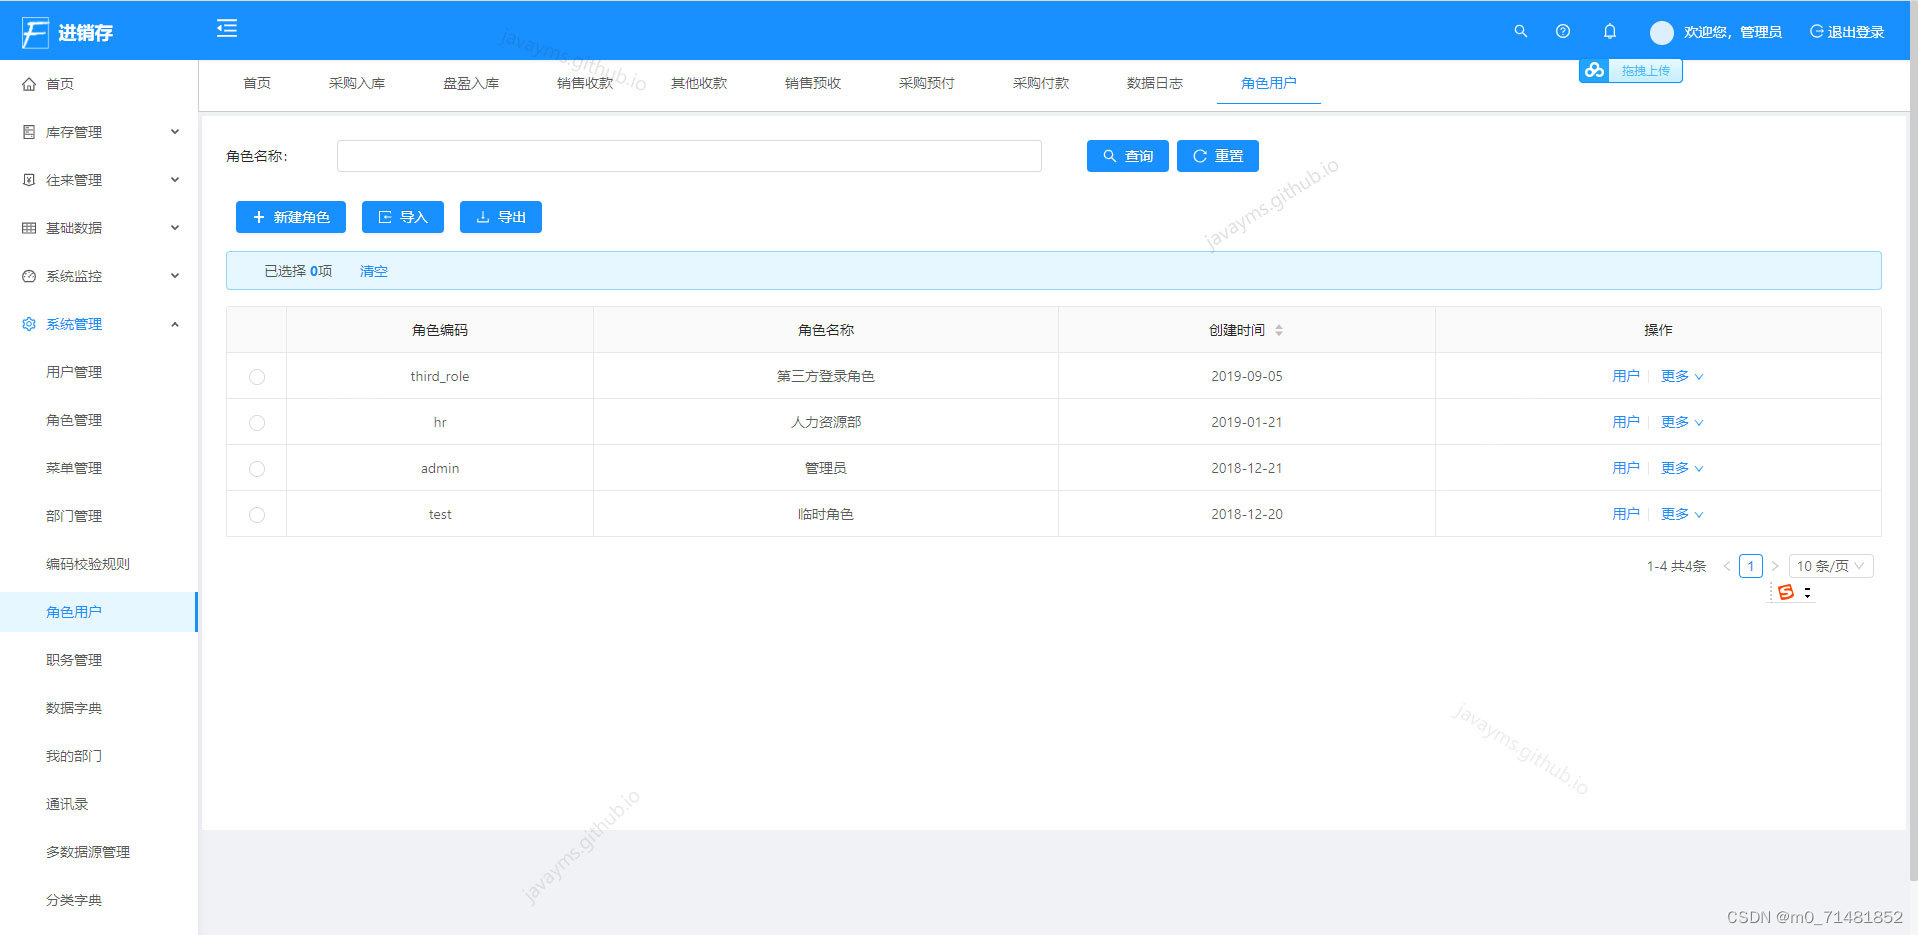The width and height of the screenshot is (1918, 935).
Task: Click the 导出 export button
Action: [501, 217]
